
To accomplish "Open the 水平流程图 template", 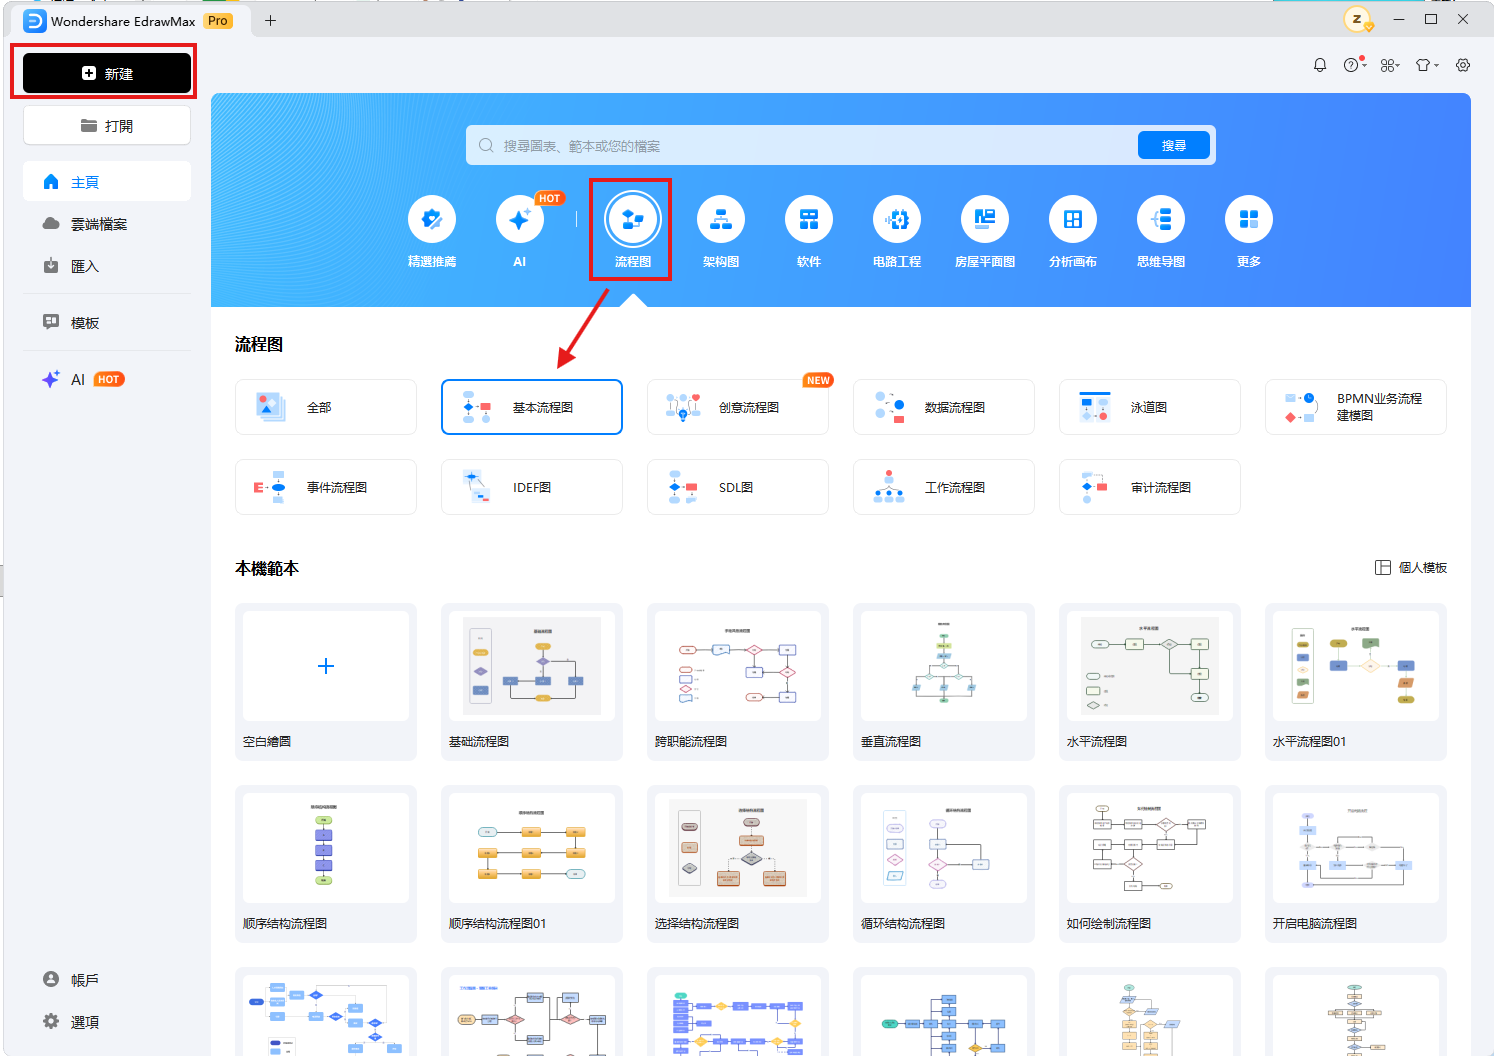I will (1150, 682).
